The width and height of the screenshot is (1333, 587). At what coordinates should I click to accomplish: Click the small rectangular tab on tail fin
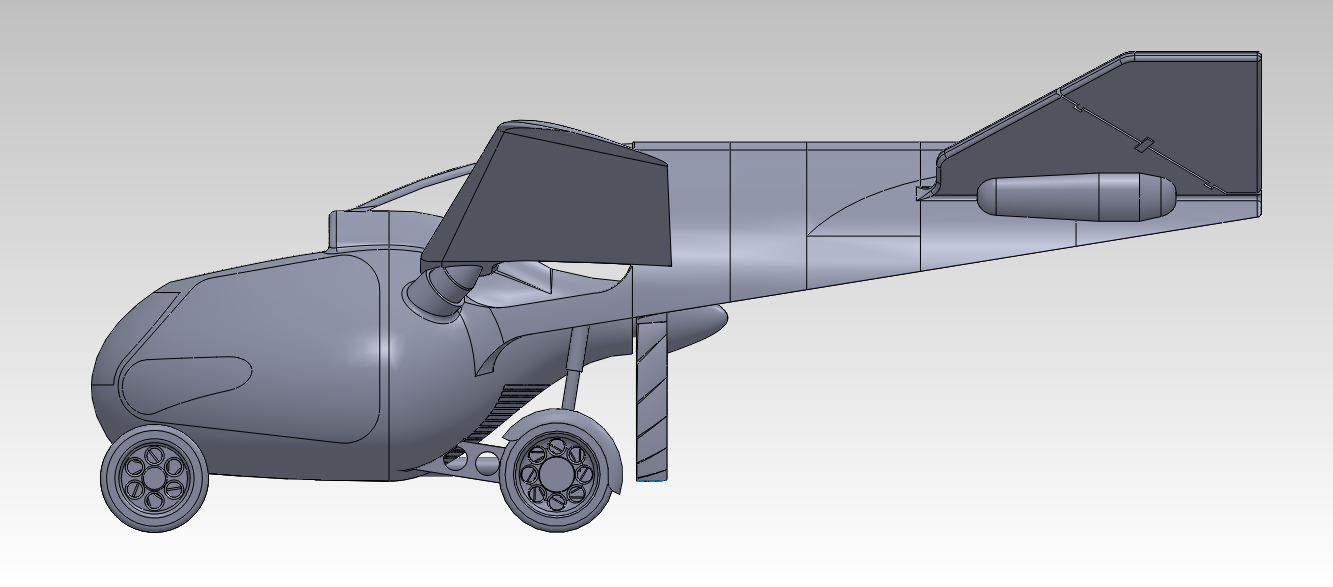pyautogui.click(x=1146, y=145)
